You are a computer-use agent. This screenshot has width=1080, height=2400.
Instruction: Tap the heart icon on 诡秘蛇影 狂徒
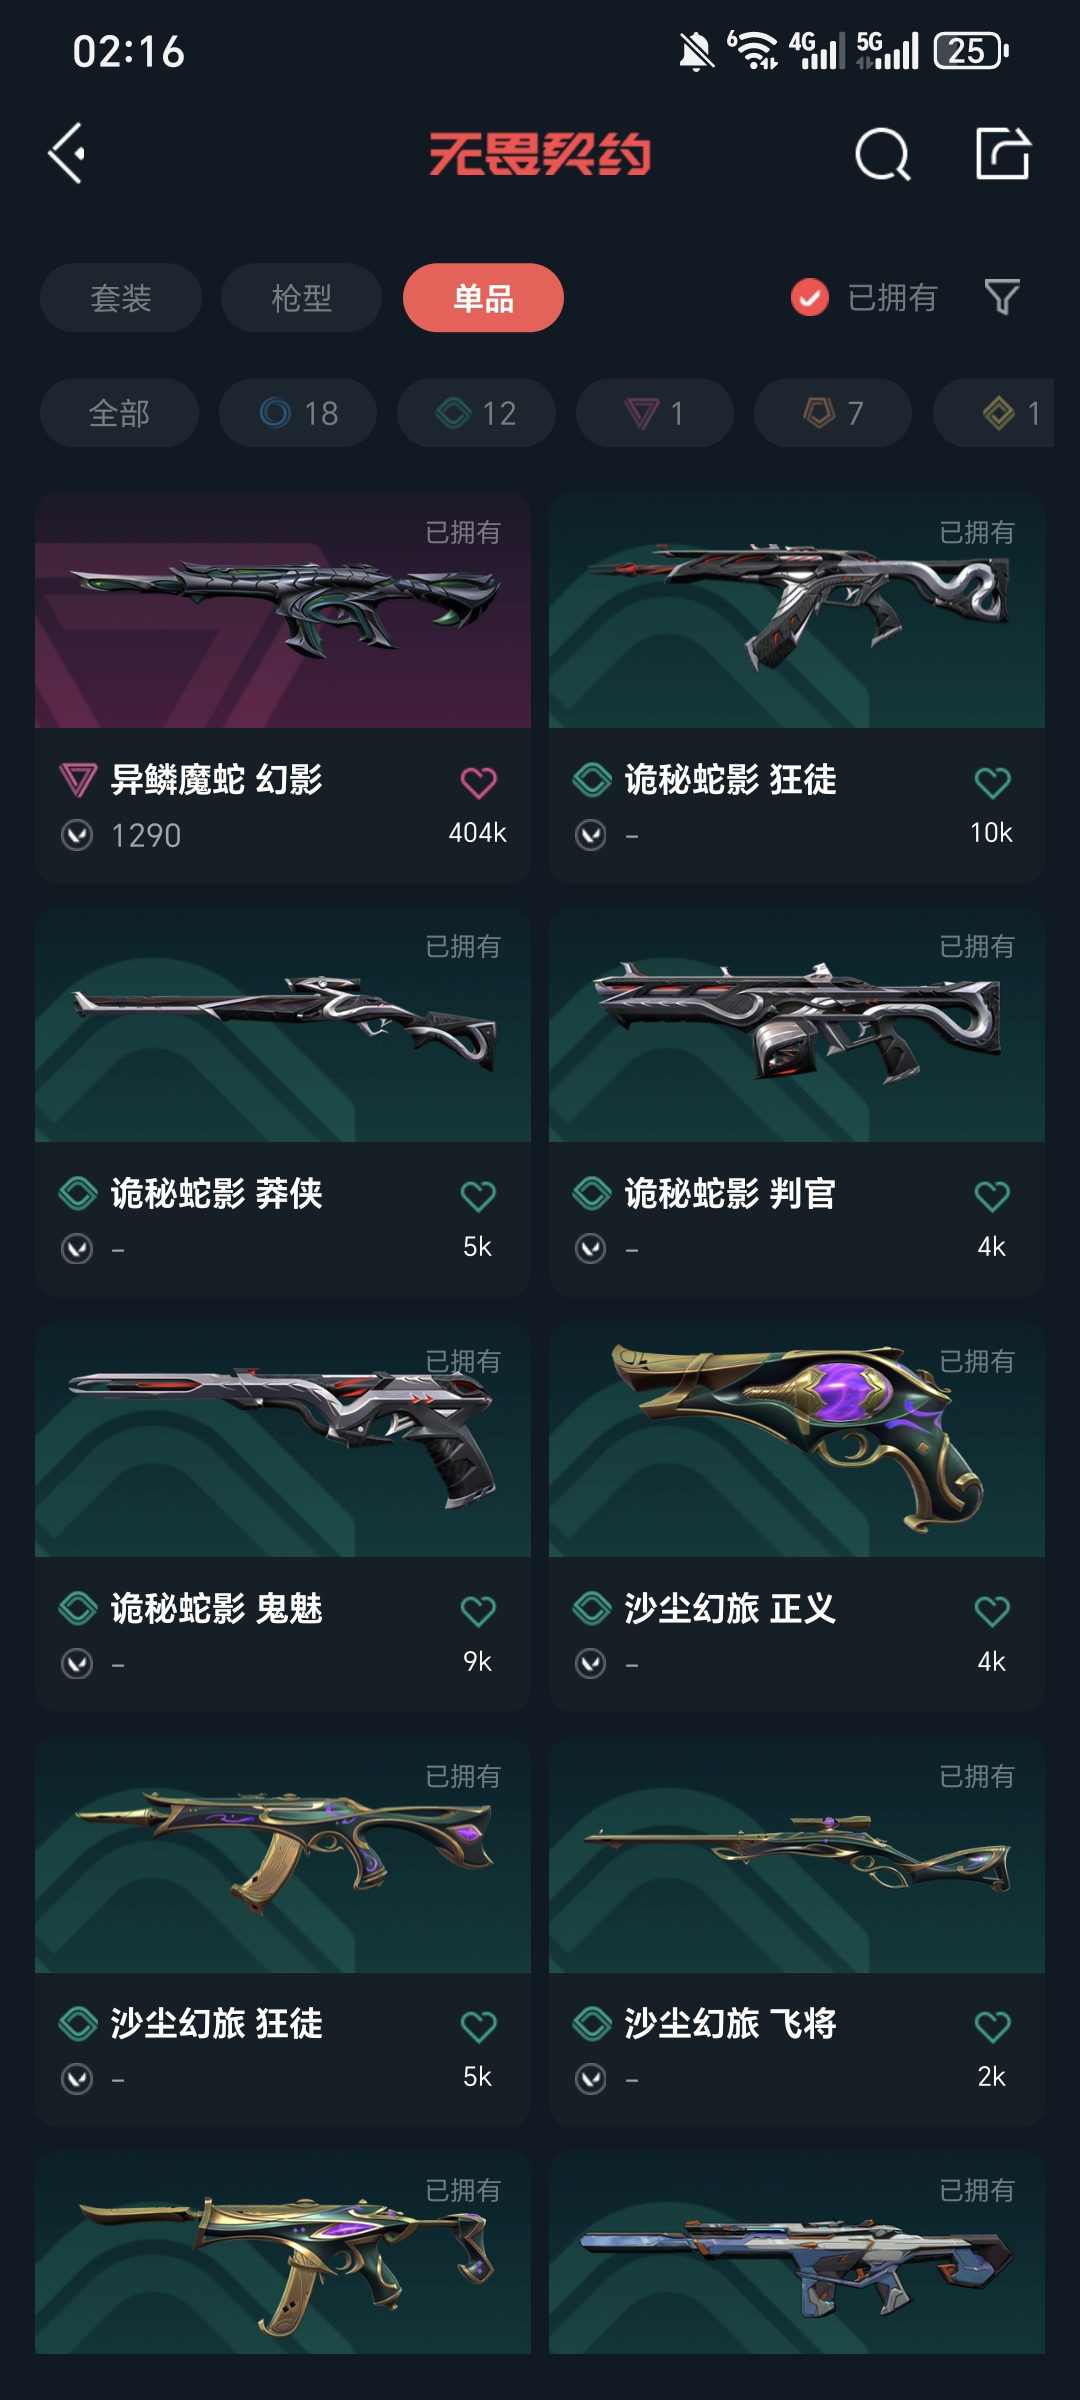[992, 782]
